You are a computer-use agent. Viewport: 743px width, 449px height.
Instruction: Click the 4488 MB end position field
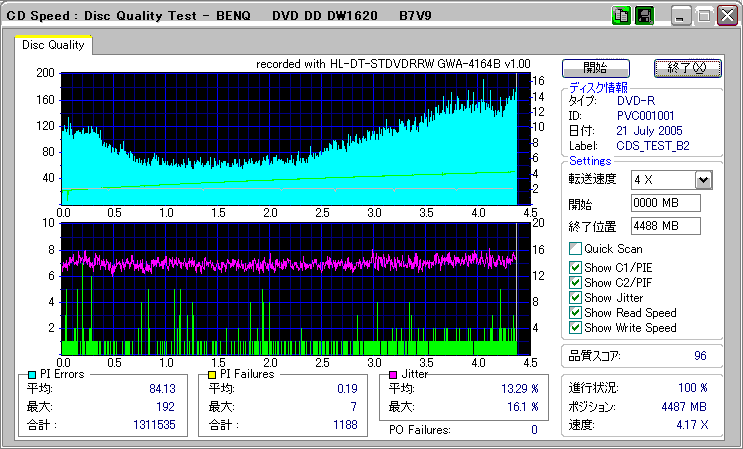point(665,226)
